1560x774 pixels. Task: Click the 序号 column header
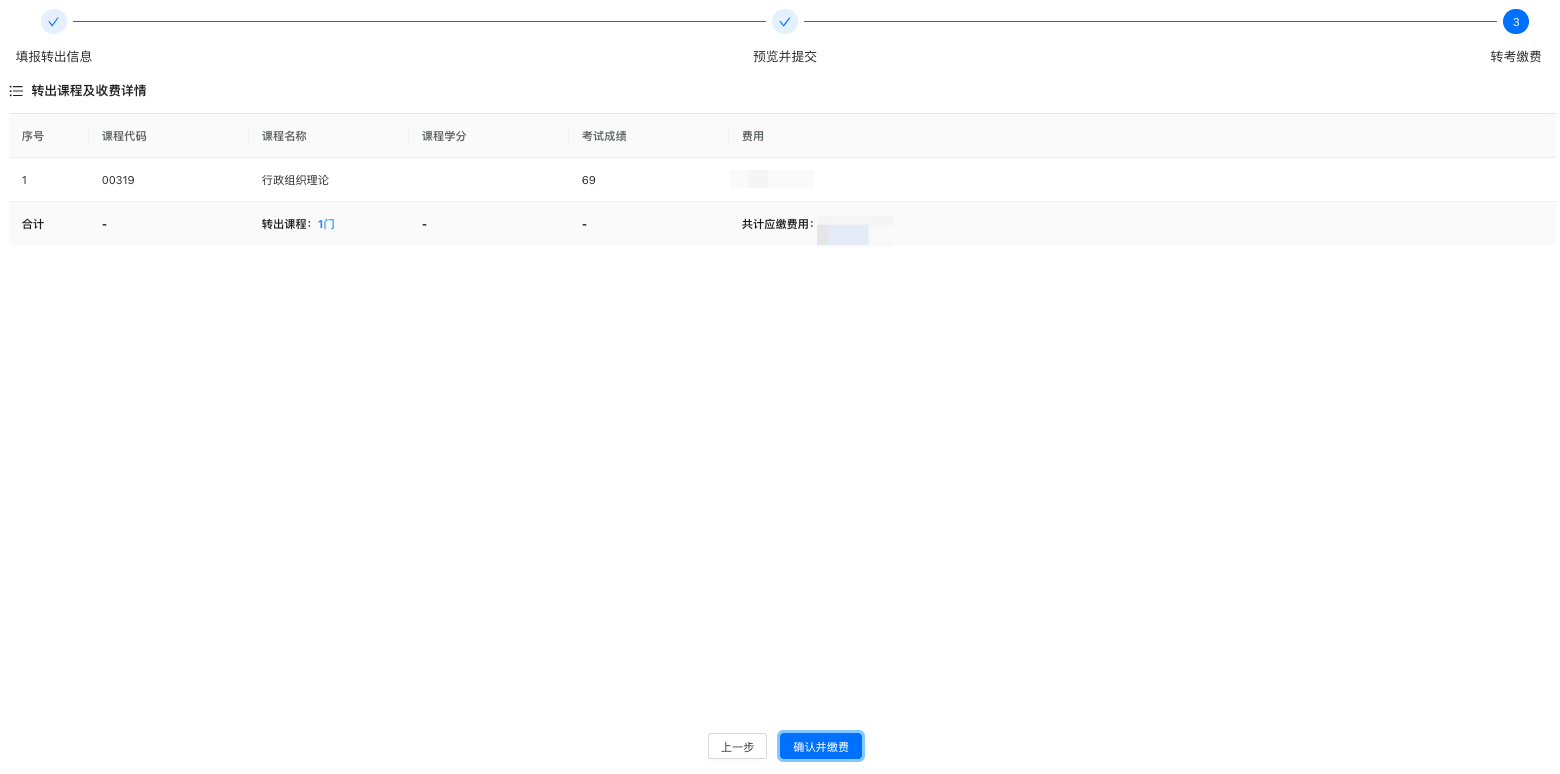pyautogui.click(x=33, y=136)
